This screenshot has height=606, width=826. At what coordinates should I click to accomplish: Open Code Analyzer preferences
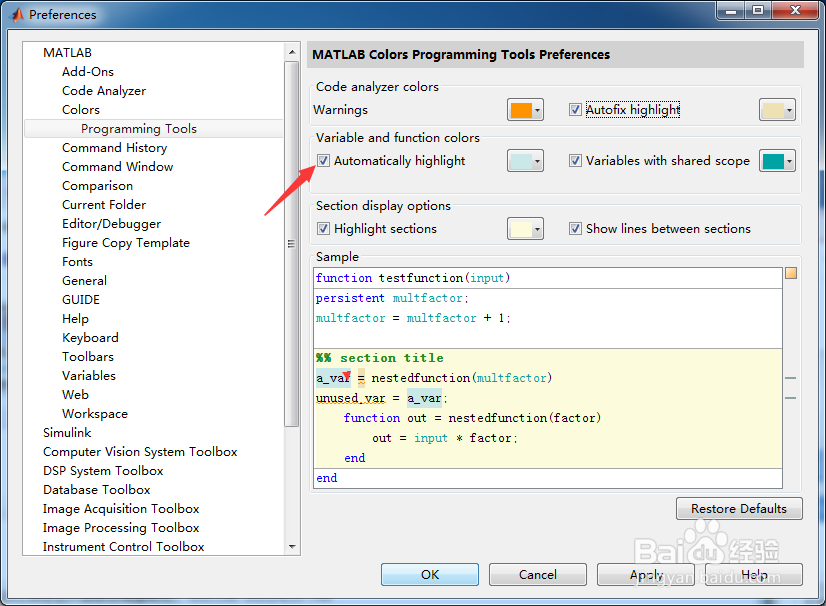coord(104,91)
